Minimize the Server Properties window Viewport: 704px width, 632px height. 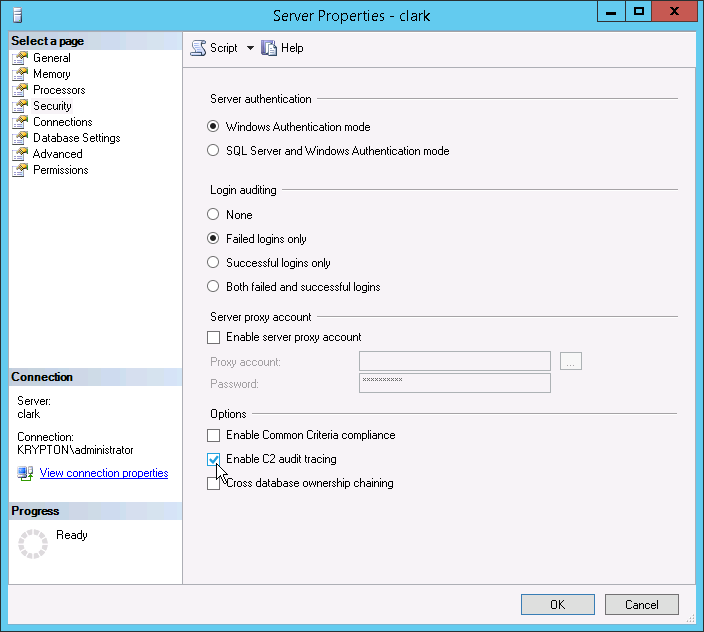pos(611,12)
